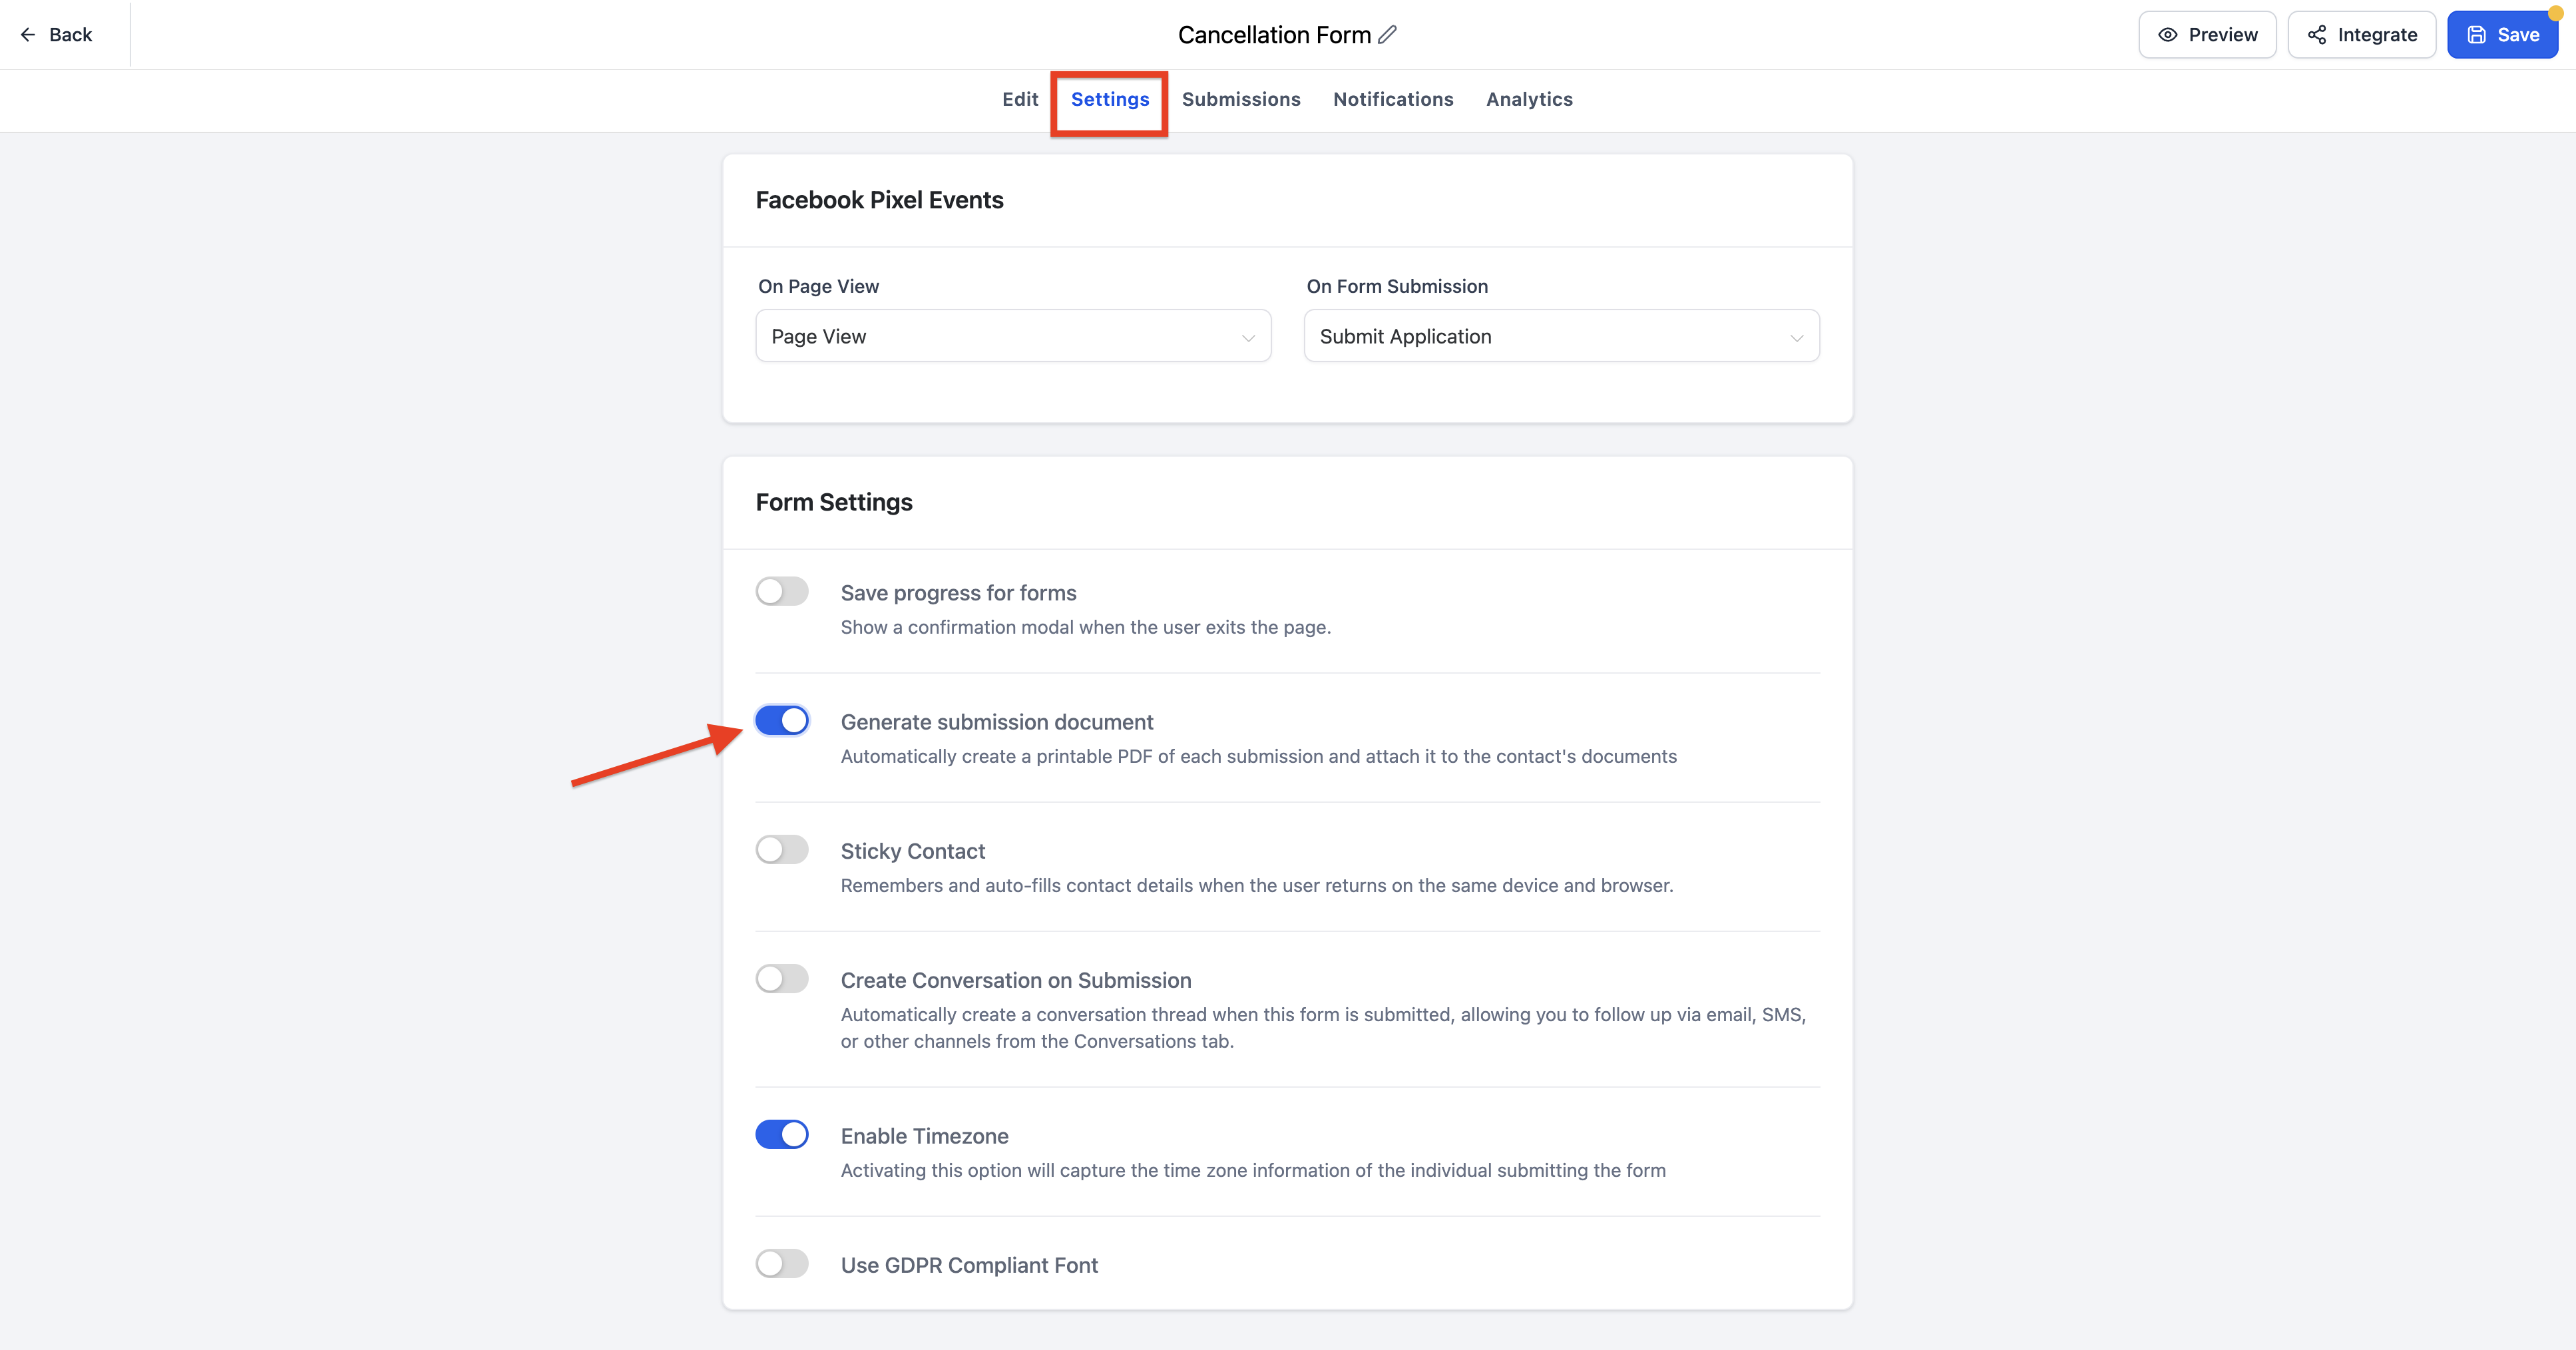Click the eye icon in Preview
The height and width of the screenshot is (1350, 2576).
(x=2168, y=35)
